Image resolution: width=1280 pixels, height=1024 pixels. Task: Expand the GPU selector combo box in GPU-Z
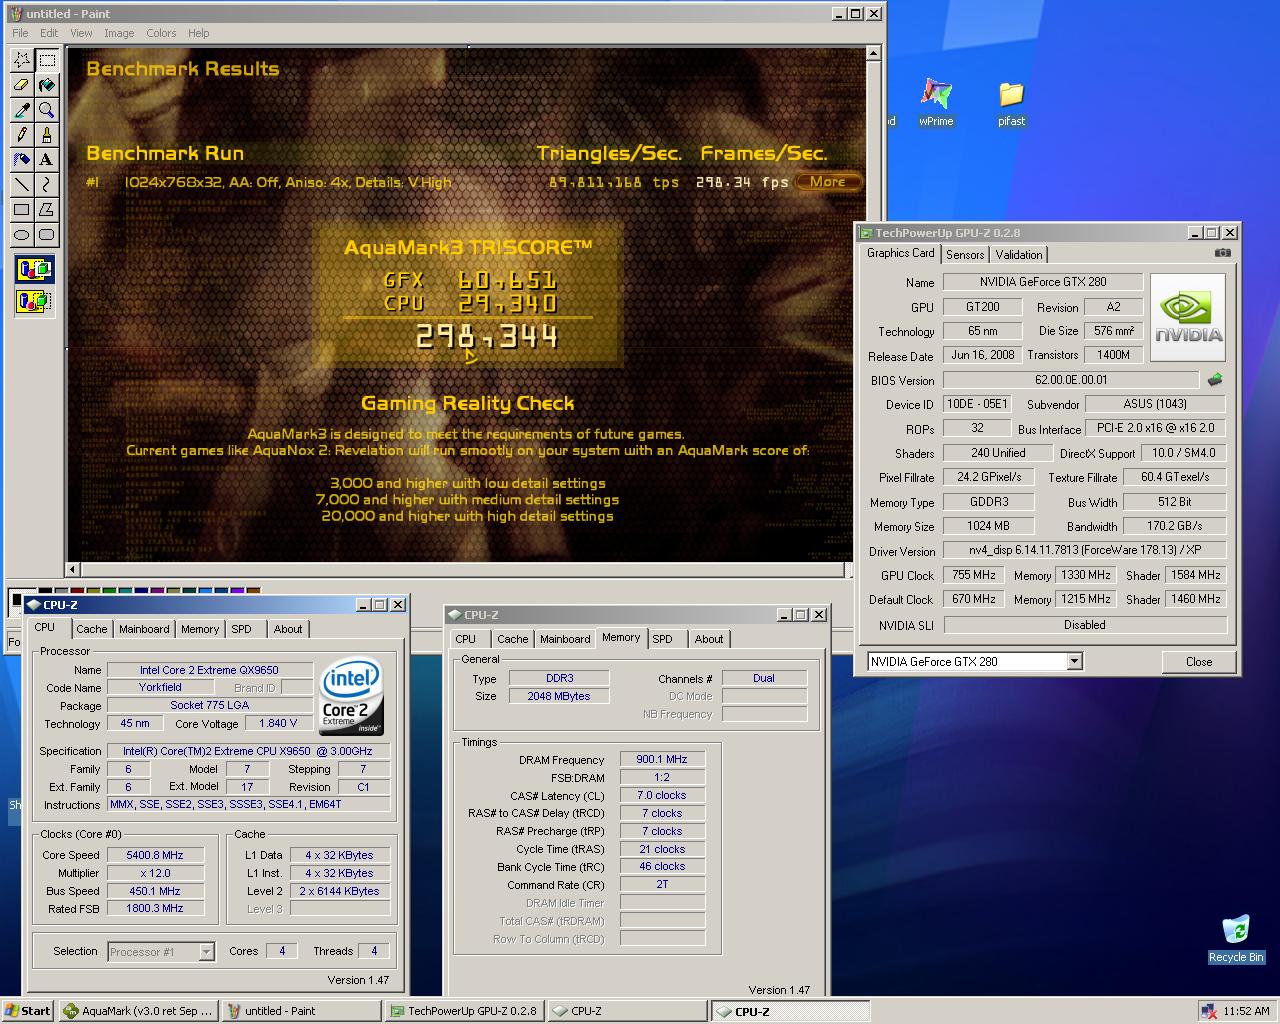(1074, 661)
